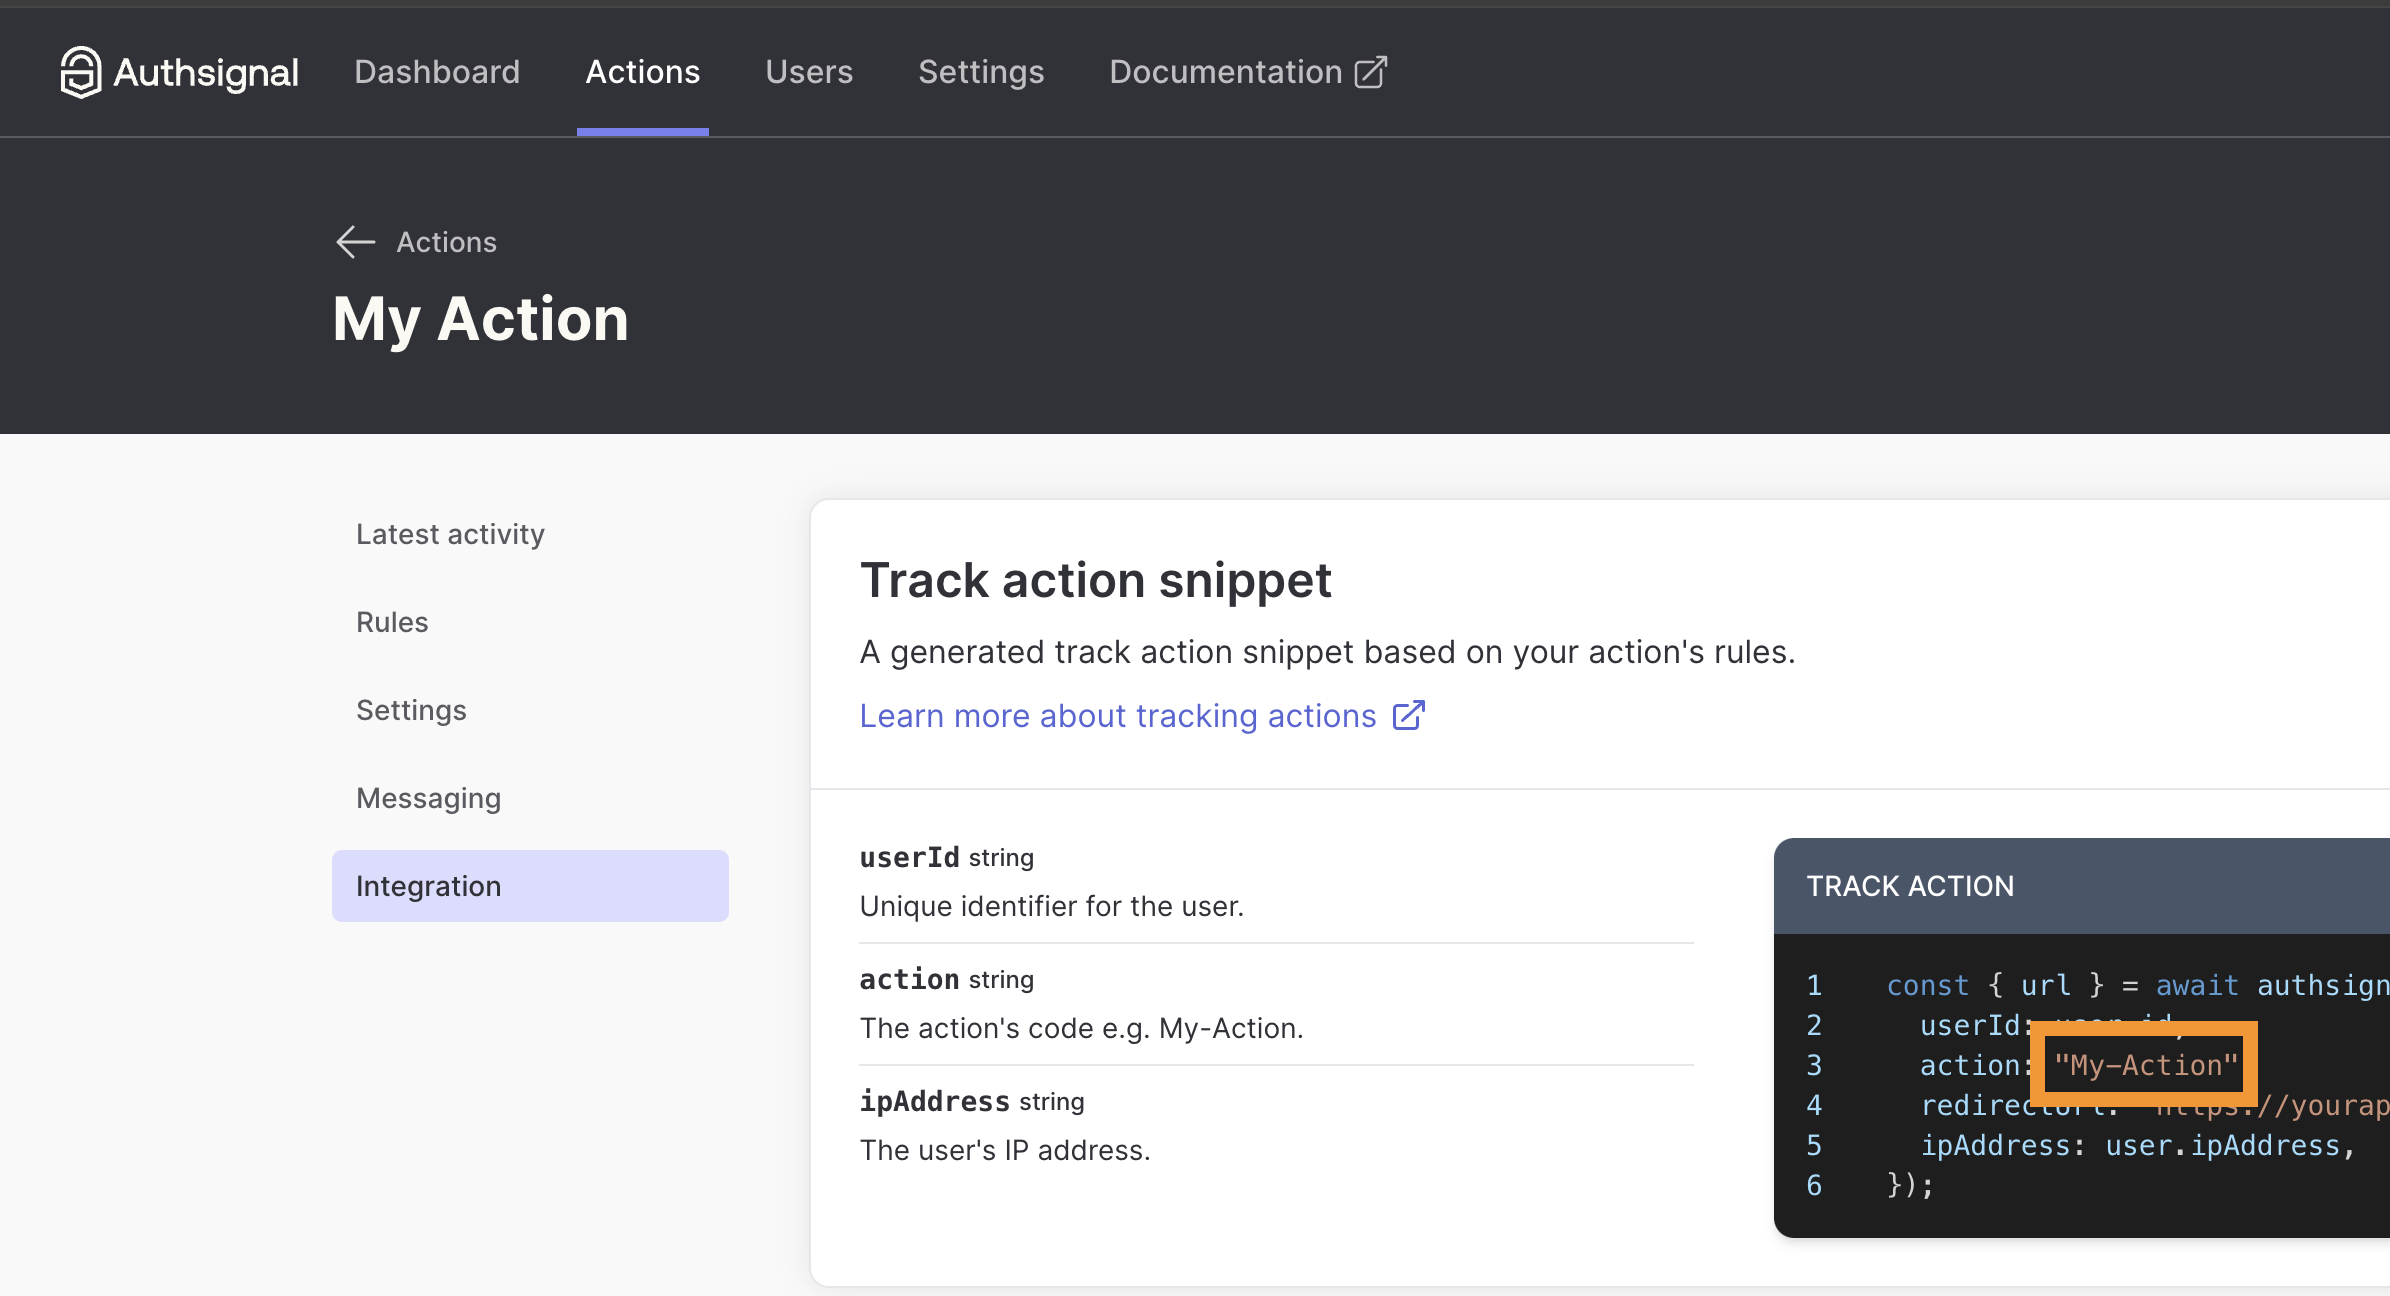Viewport: 2390px width, 1296px height.
Task: Open Settings in the top navigation bar
Action: pyautogui.click(x=981, y=72)
